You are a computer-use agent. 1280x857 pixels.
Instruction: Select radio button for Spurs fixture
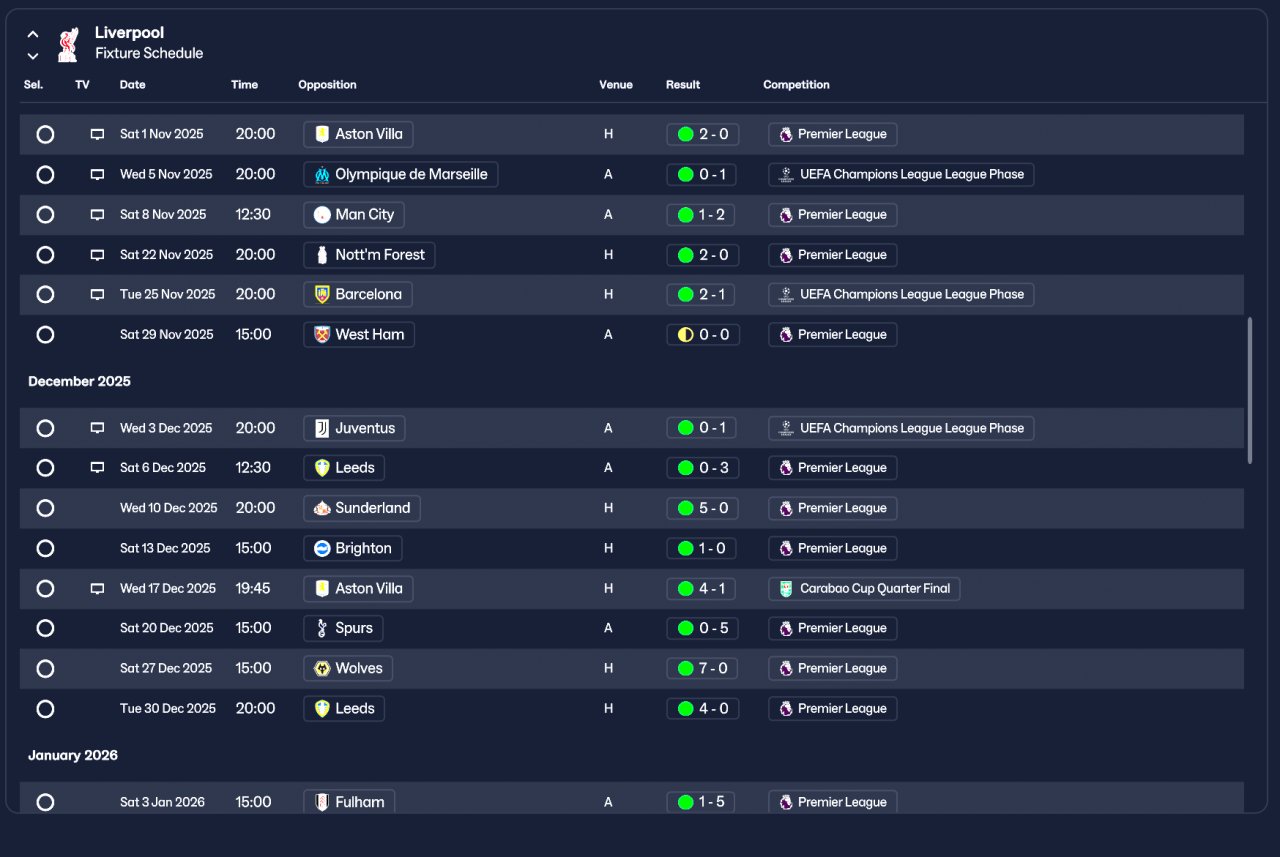click(x=45, y=628)
